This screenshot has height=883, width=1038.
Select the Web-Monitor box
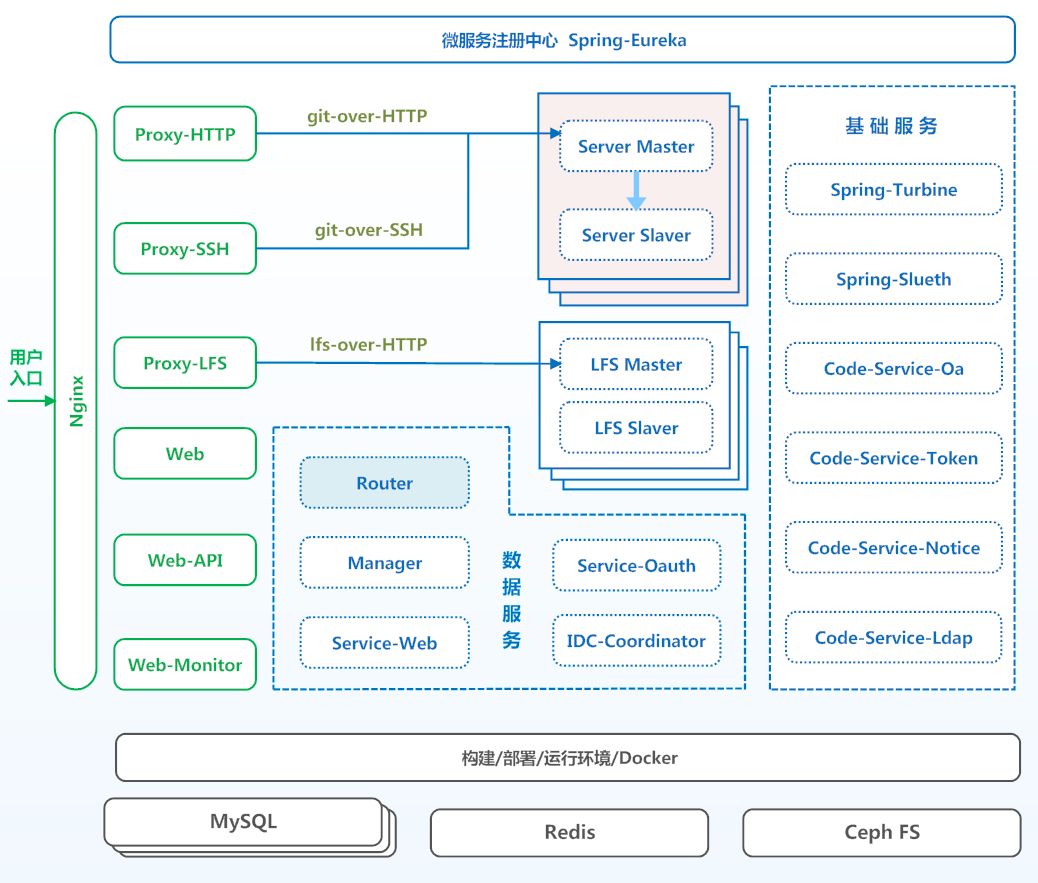pyautogui.click(x=185, y=665)
